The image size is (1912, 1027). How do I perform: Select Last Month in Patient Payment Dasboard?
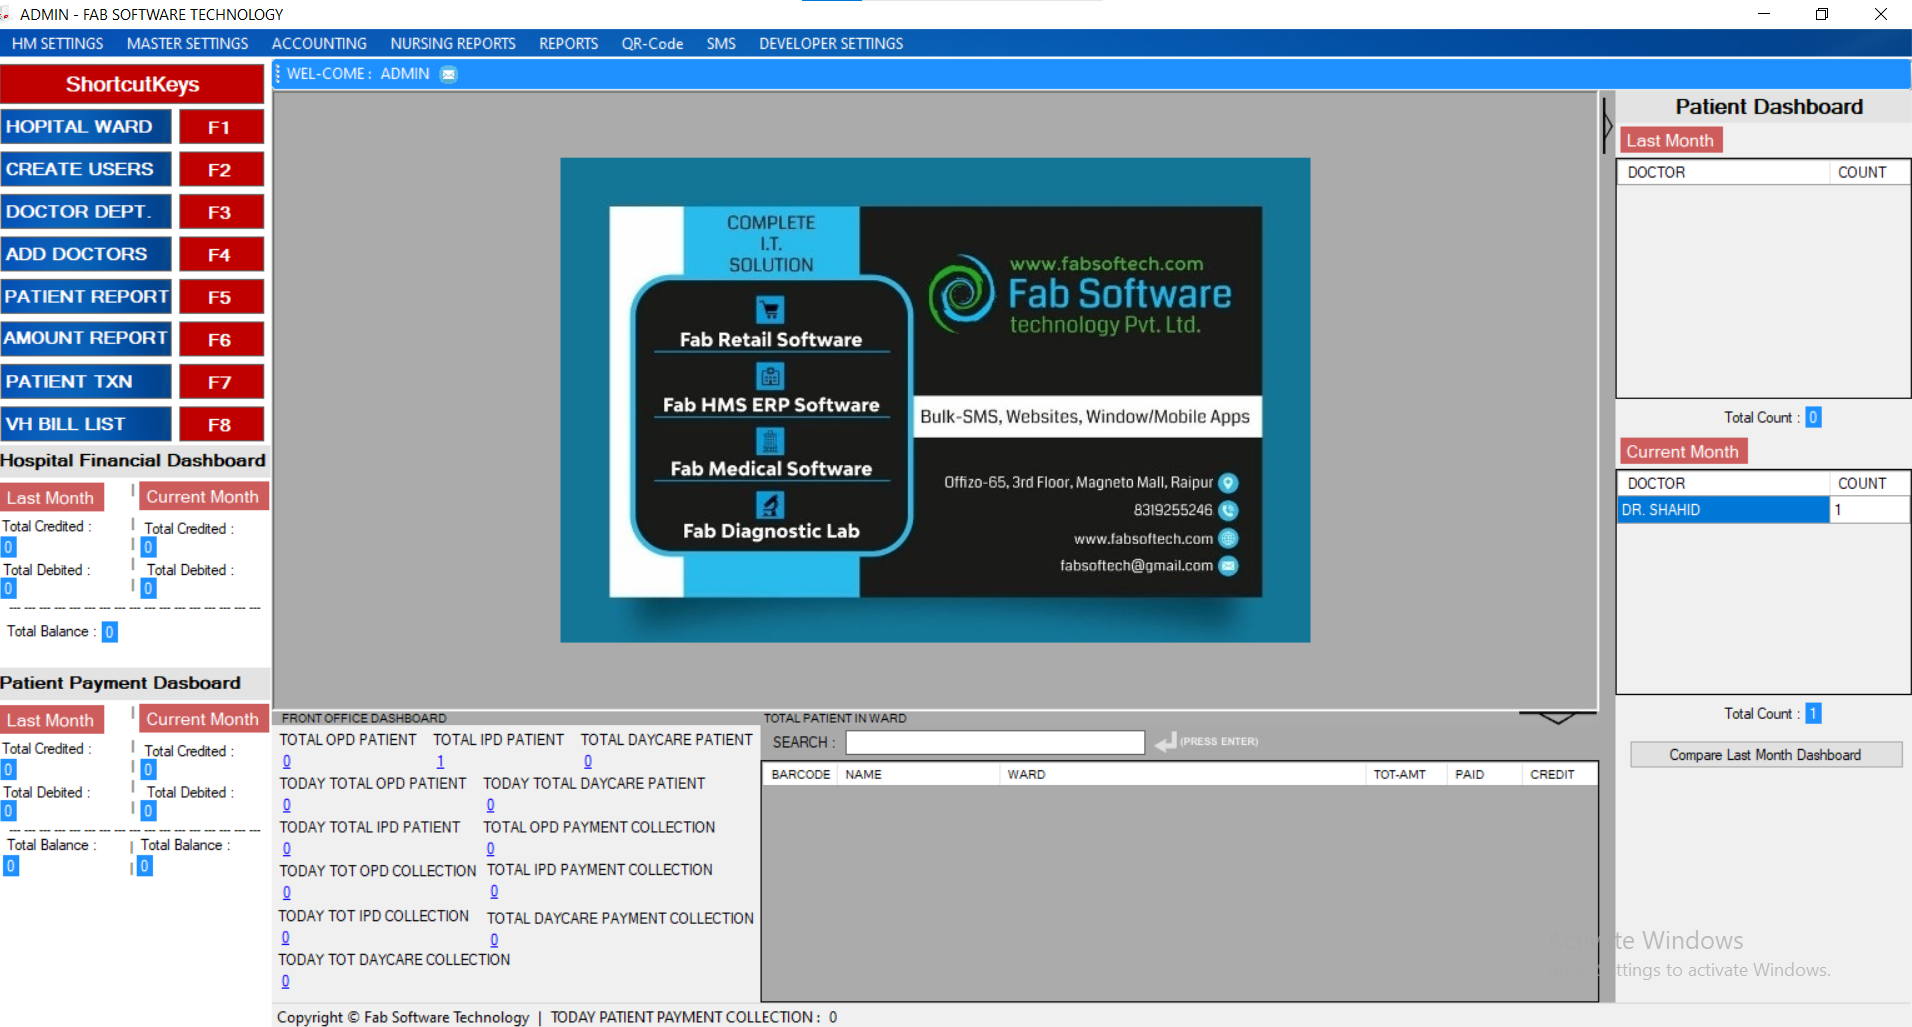(51, 720)
